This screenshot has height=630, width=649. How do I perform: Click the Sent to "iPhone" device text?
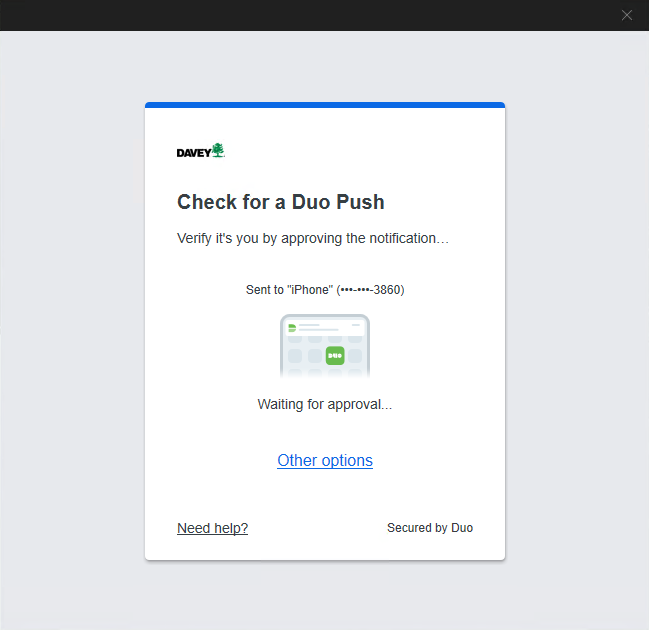pyautogui.click(x=325, y=290)
